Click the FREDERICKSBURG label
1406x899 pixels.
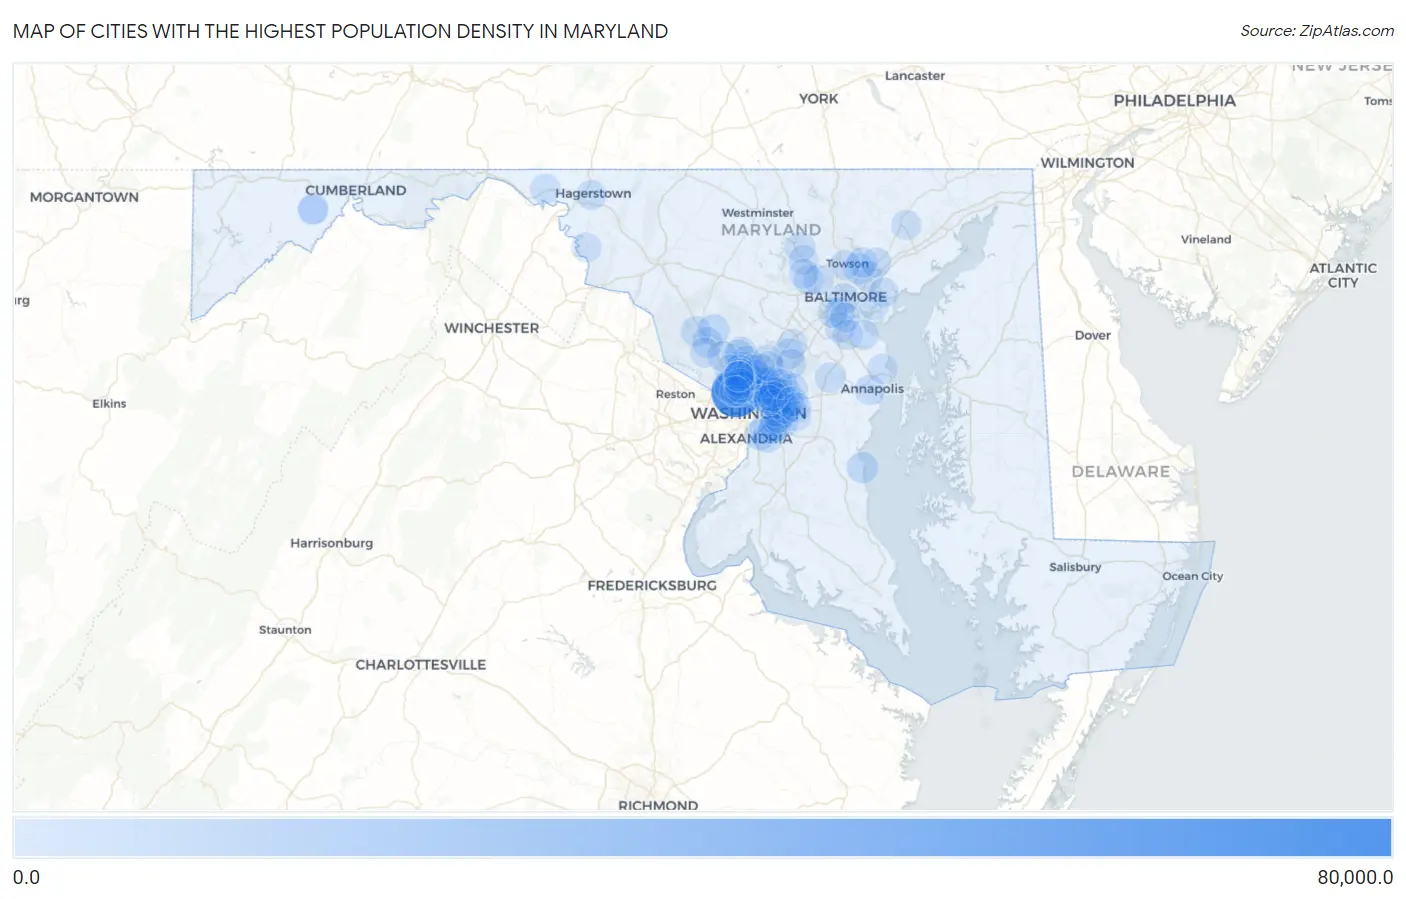652,586
